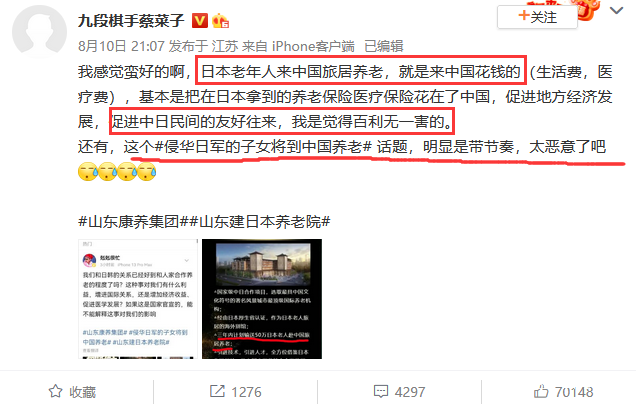Expand the post options chevron
Viewport: 636px width, 404px height.
click(617, 11)
